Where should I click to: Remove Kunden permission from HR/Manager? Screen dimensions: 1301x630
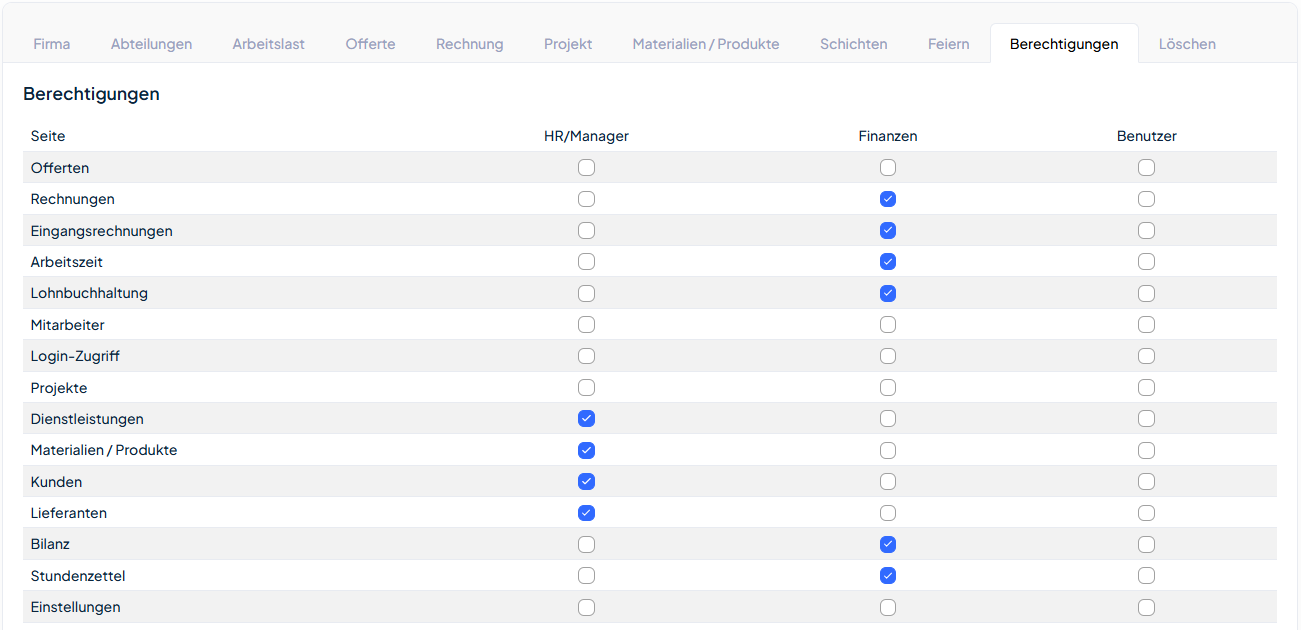[586, 482]
